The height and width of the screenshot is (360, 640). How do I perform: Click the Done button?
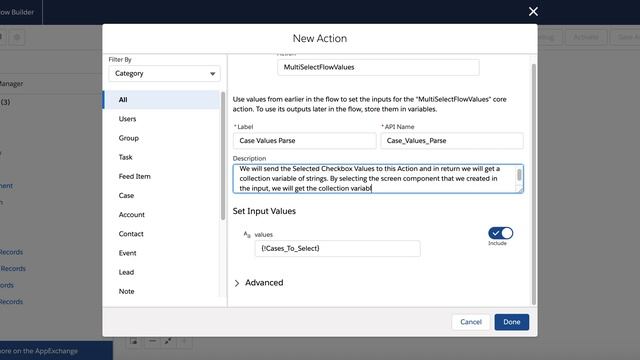[x=511, y=322]
